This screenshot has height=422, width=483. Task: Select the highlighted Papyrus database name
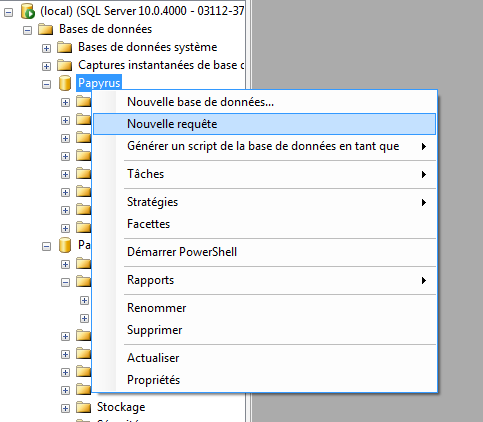click(x=99, y=83)
